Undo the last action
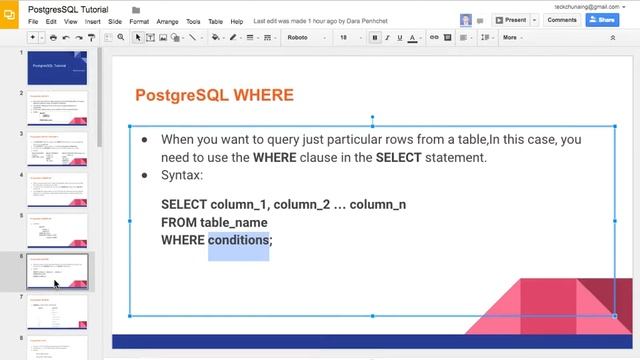Screen dimensions: 640x360 coord(66,38)
